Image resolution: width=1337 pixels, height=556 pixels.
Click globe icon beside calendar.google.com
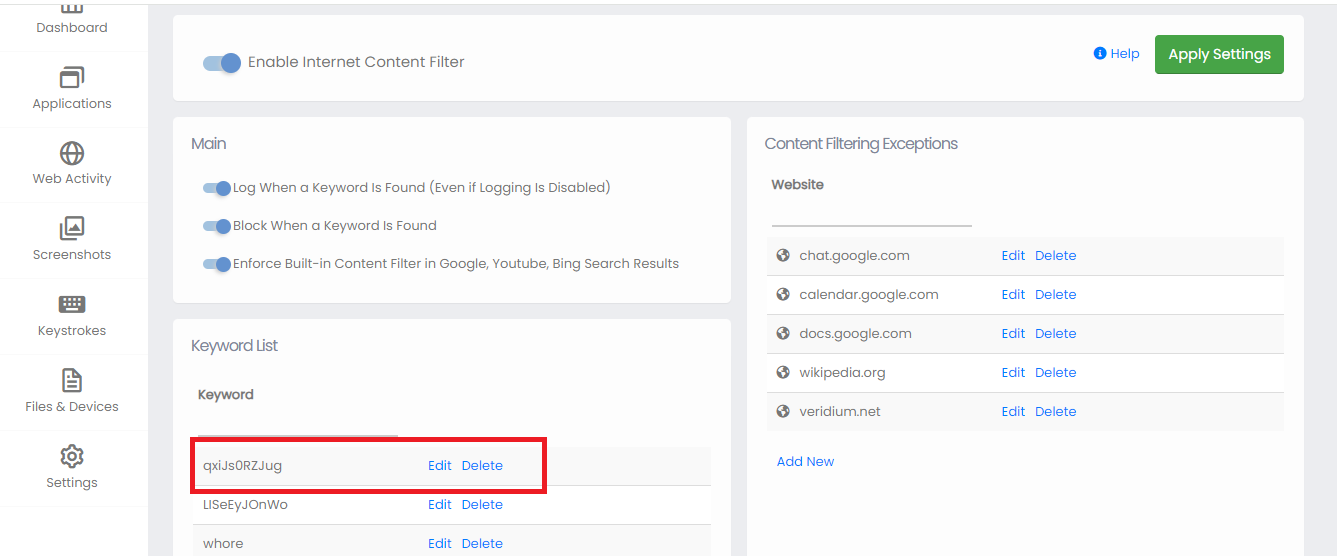coord(783,294)
